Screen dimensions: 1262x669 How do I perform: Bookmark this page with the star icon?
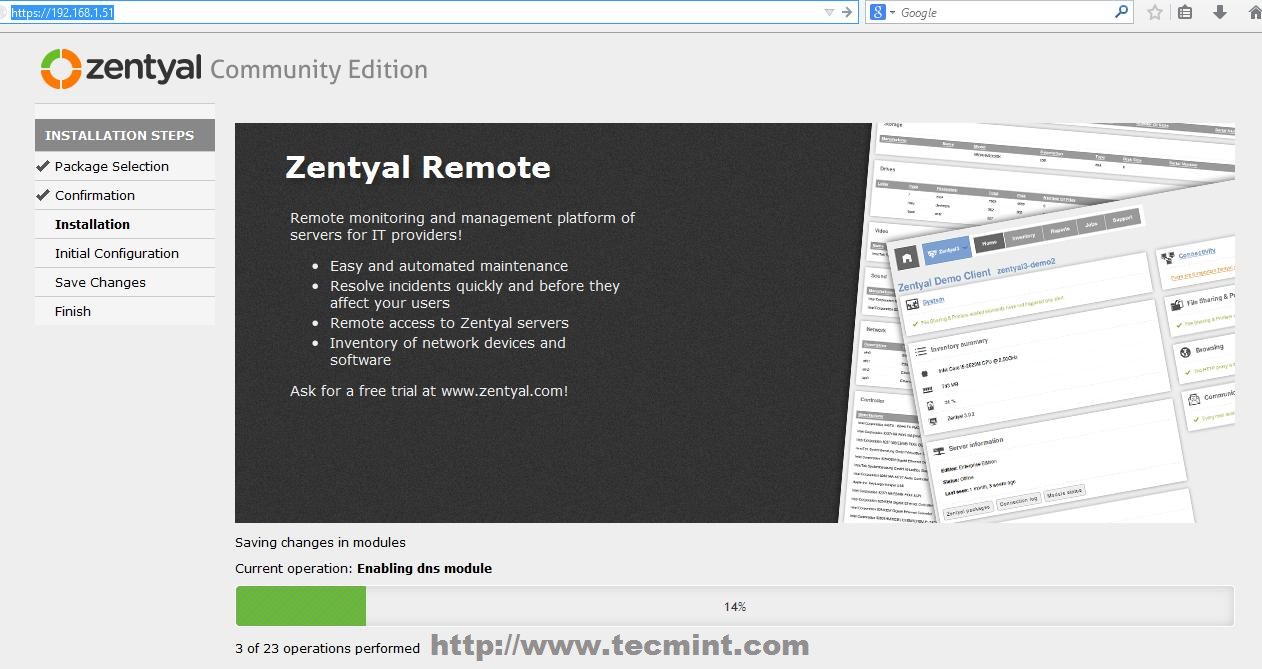click(1155, 12)
